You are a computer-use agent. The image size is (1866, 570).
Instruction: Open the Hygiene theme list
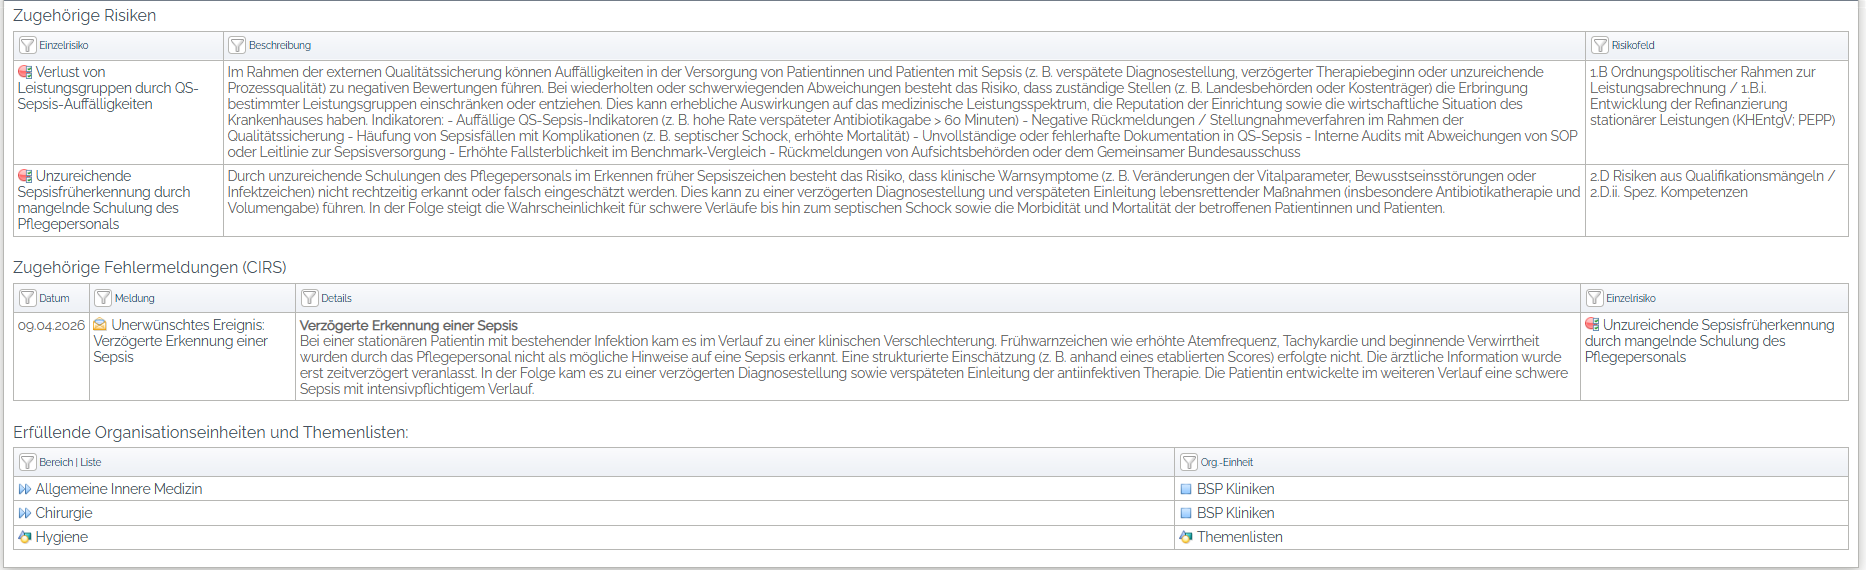[61, 537]
